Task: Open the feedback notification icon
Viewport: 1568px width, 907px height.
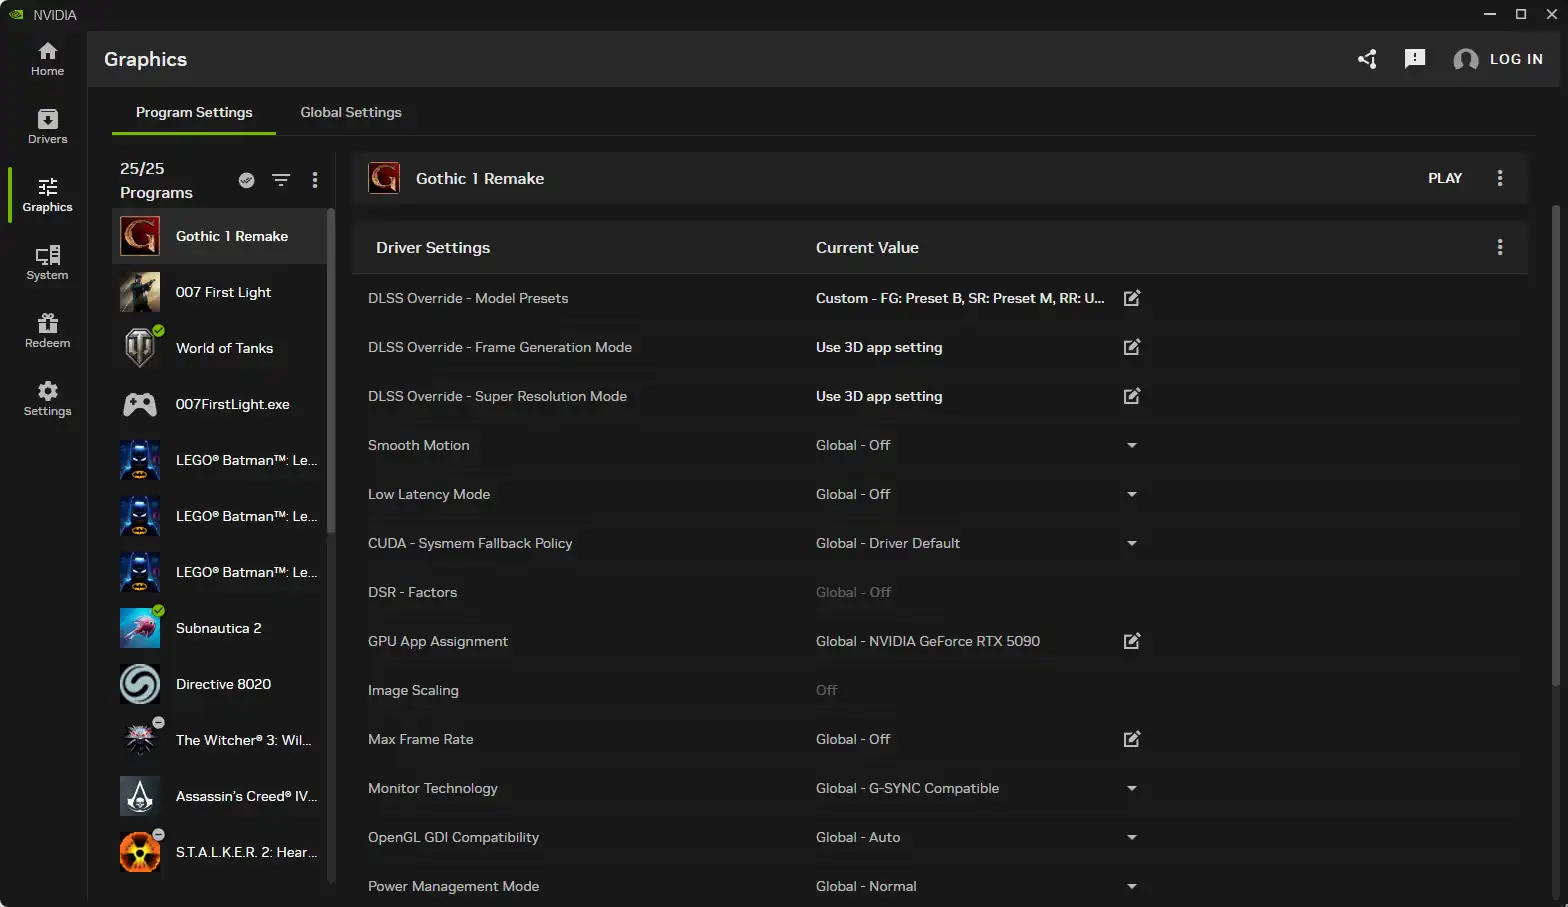Action: point(1415,59)
